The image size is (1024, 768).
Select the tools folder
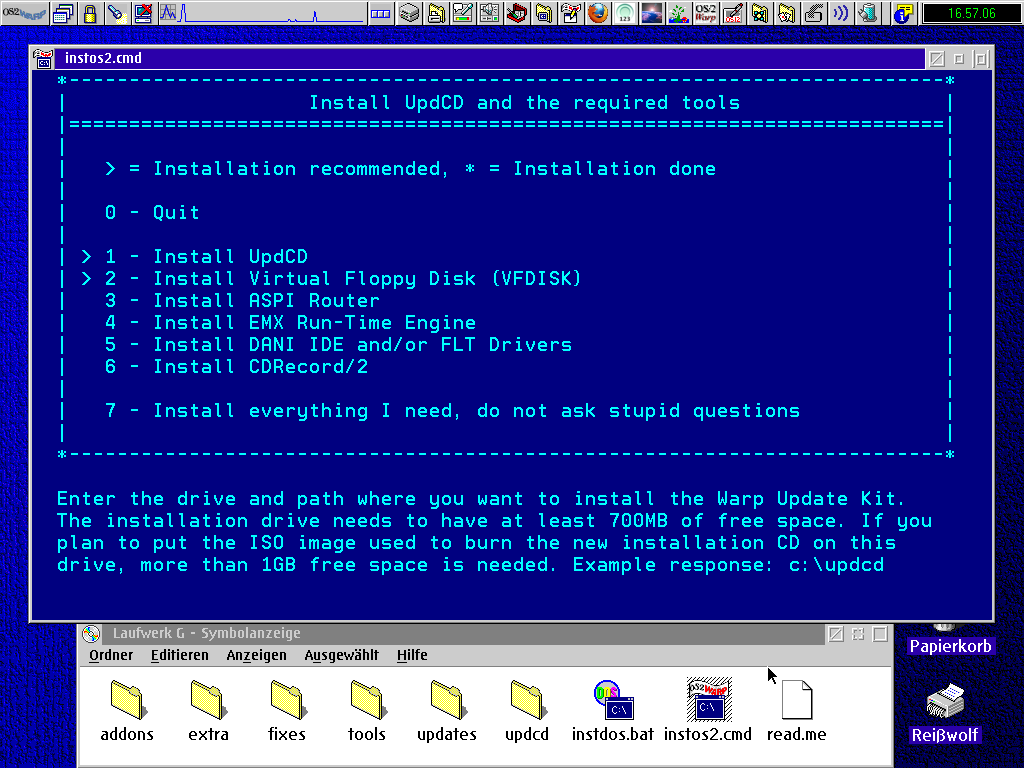(x=367, y=711)
